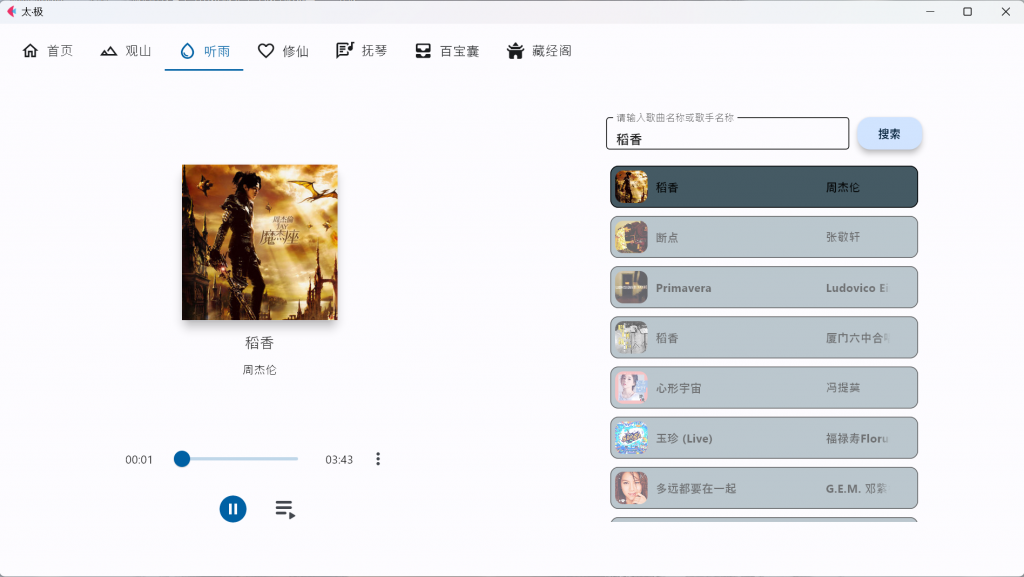
Task: Click the artist name 冯提莫
Action: tap(843, 388)
